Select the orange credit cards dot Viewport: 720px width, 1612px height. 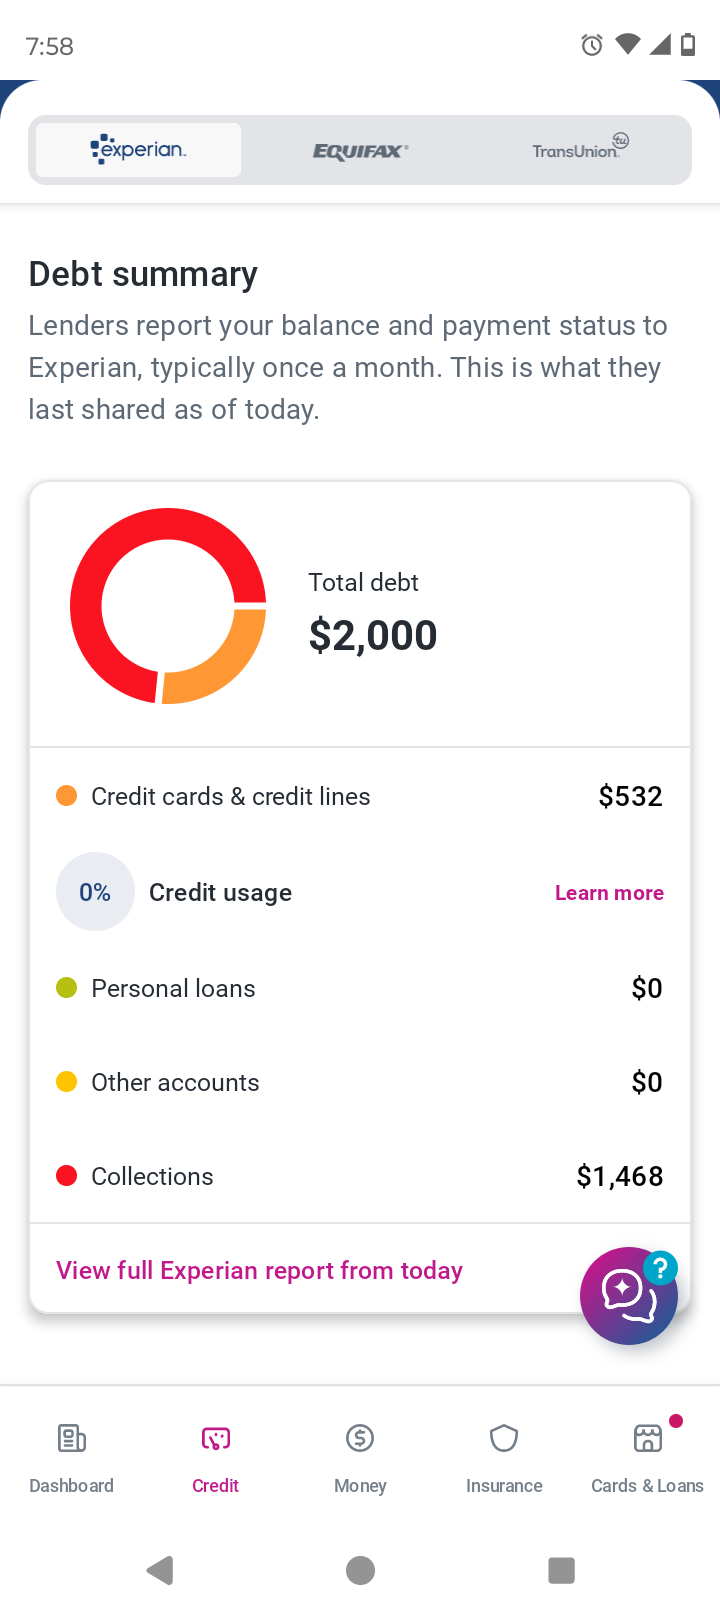67,796
